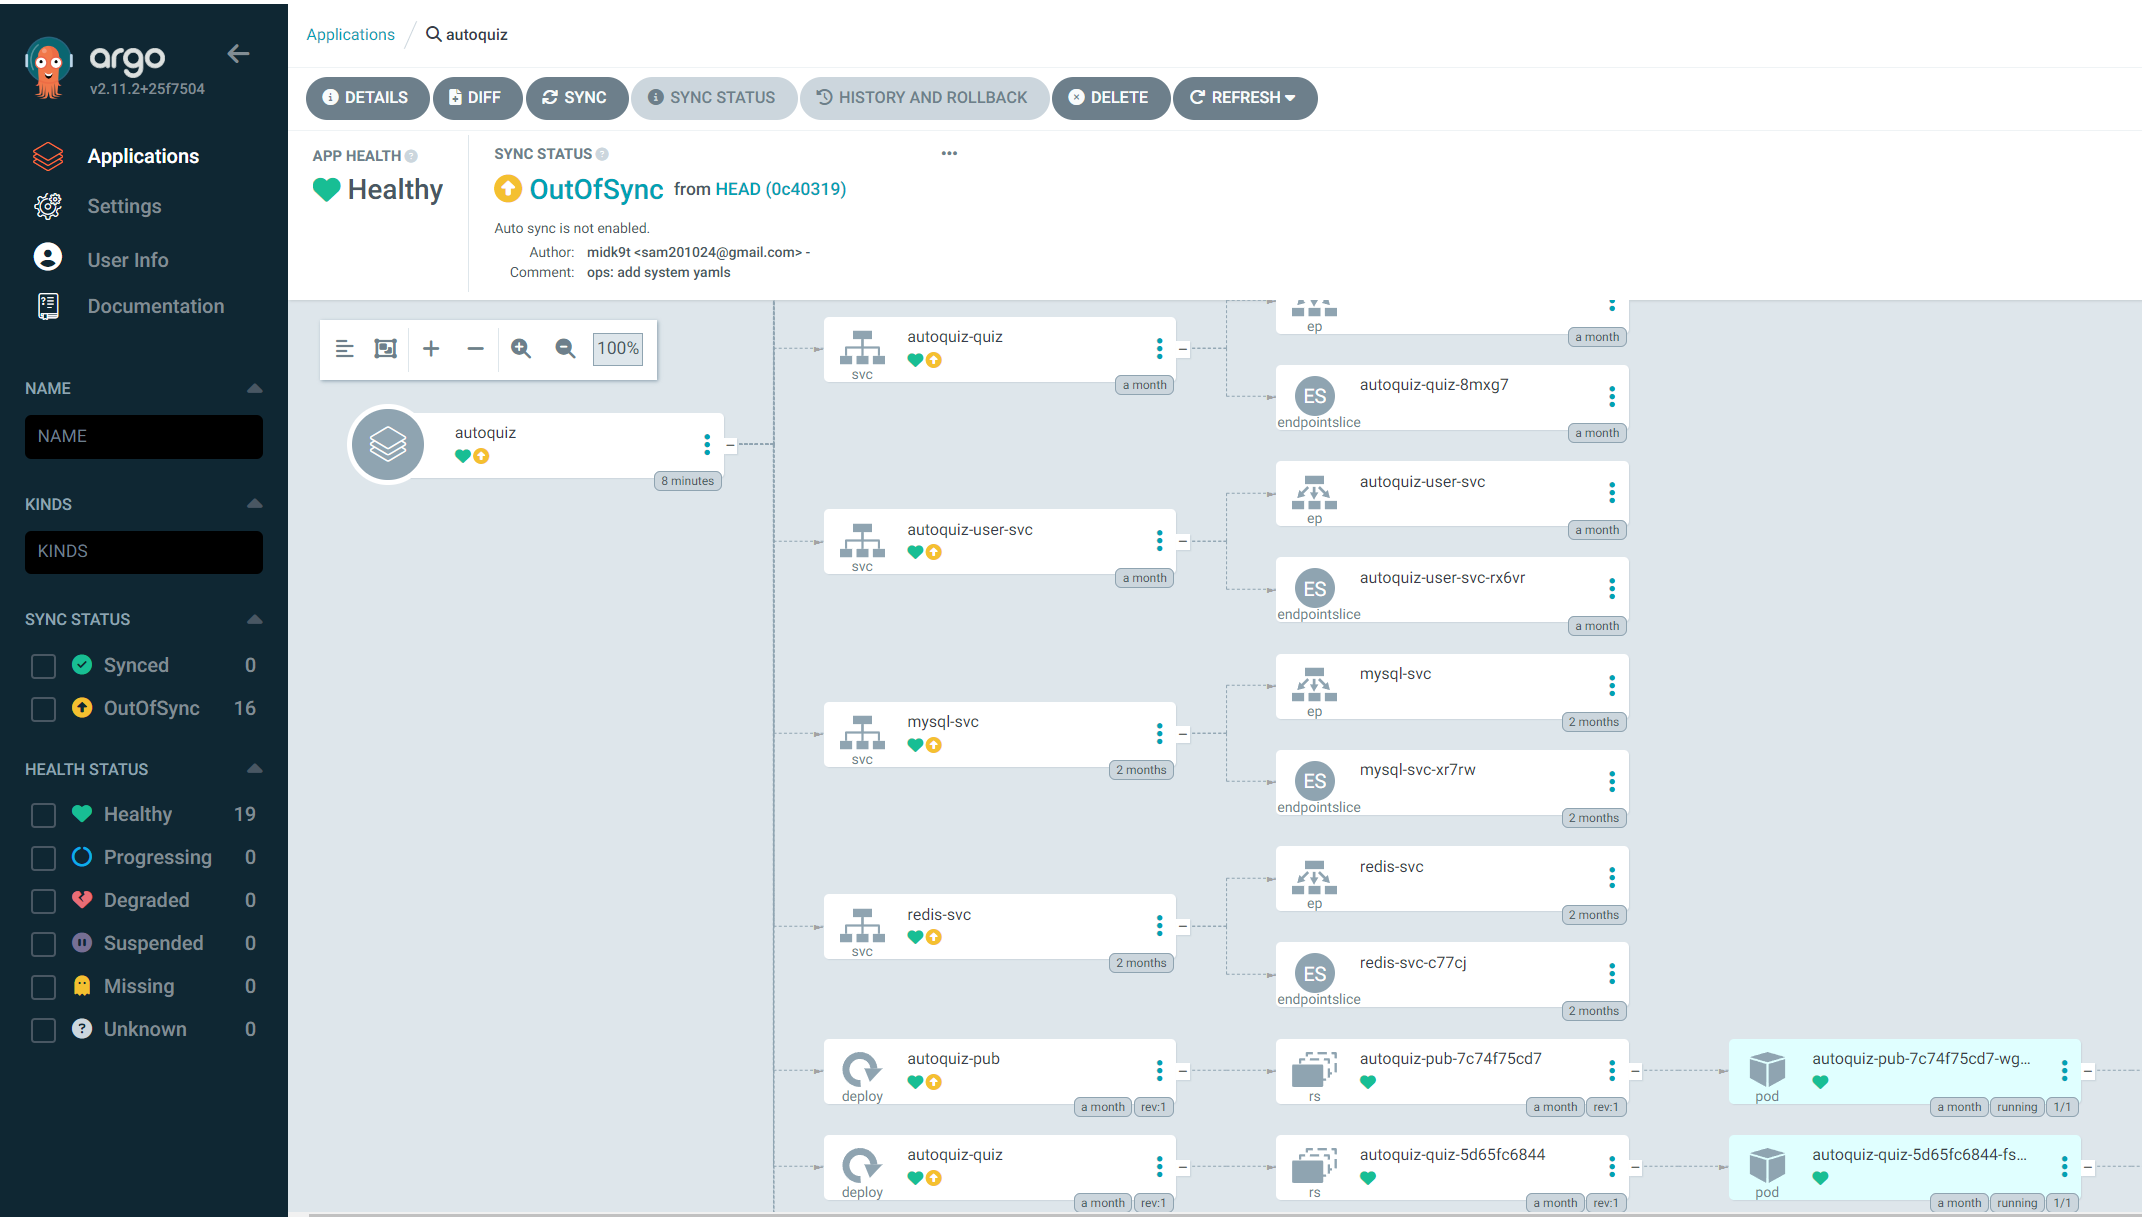
Task: Click the zoom in magnifier icon
Action: click(520, 348)
